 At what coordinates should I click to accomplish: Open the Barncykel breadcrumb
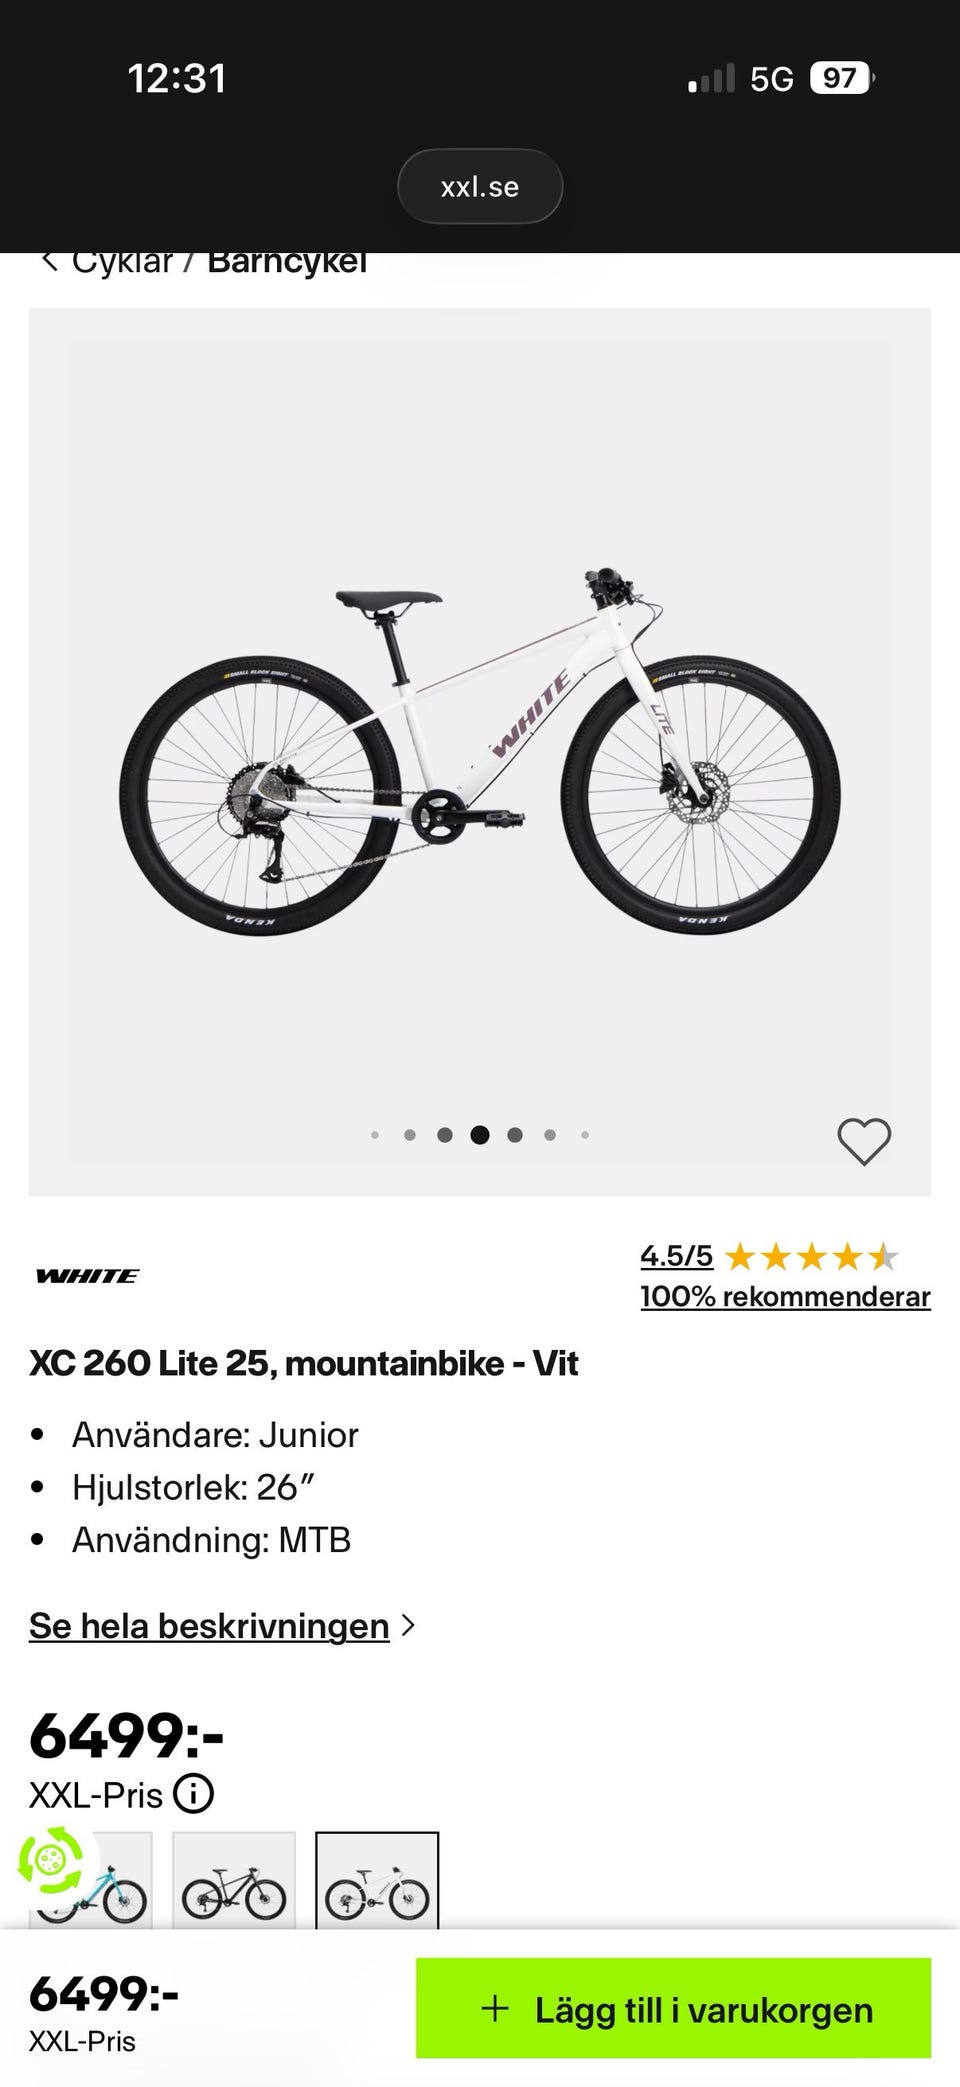(287, 262)
